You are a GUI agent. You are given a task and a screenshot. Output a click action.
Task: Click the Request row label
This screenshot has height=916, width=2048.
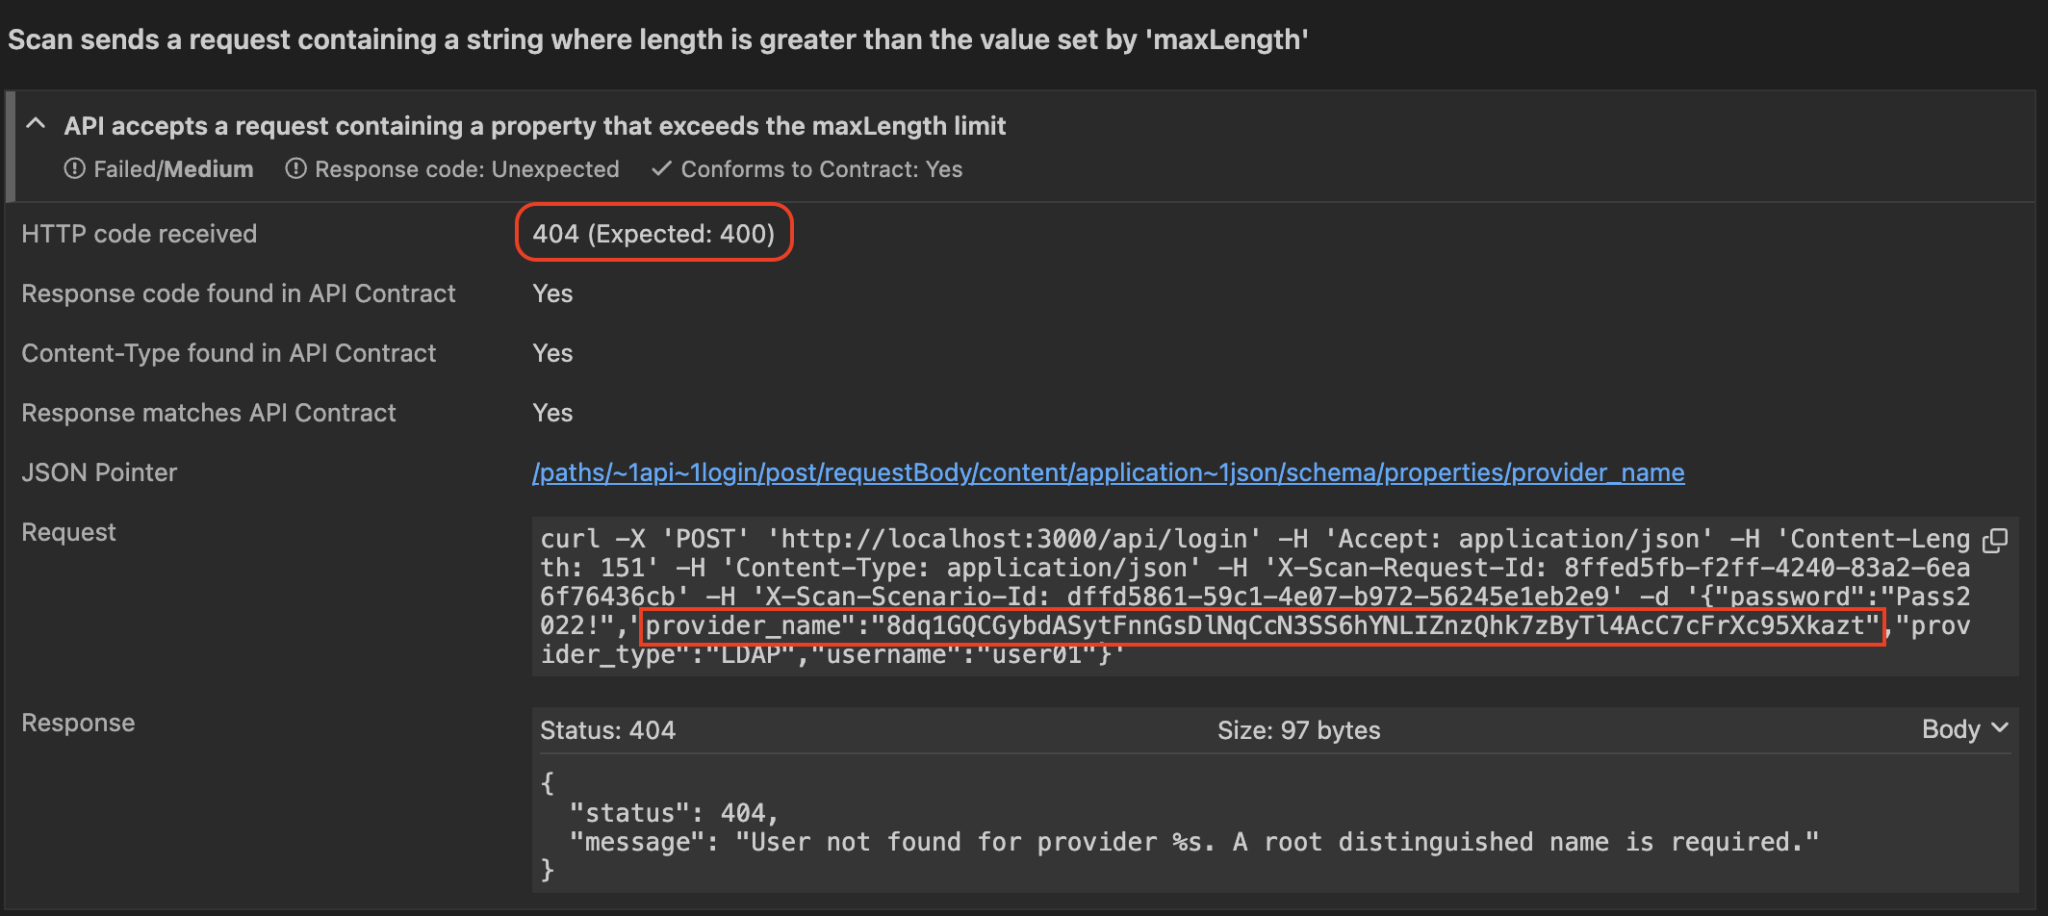pos(68,531)
